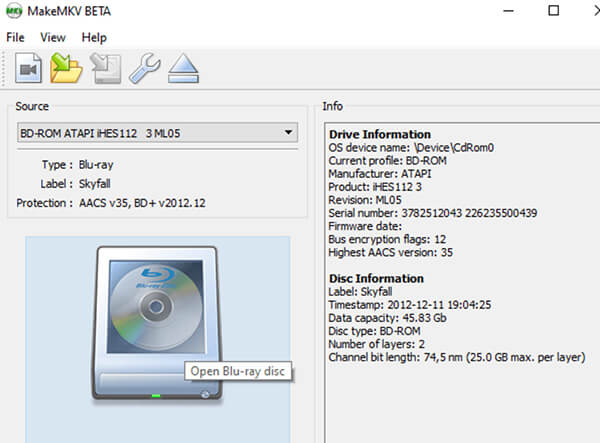Click the Bus encryption flags line
Screen dimensions: 600x443
pyautogui.click(x=387, y=239)
